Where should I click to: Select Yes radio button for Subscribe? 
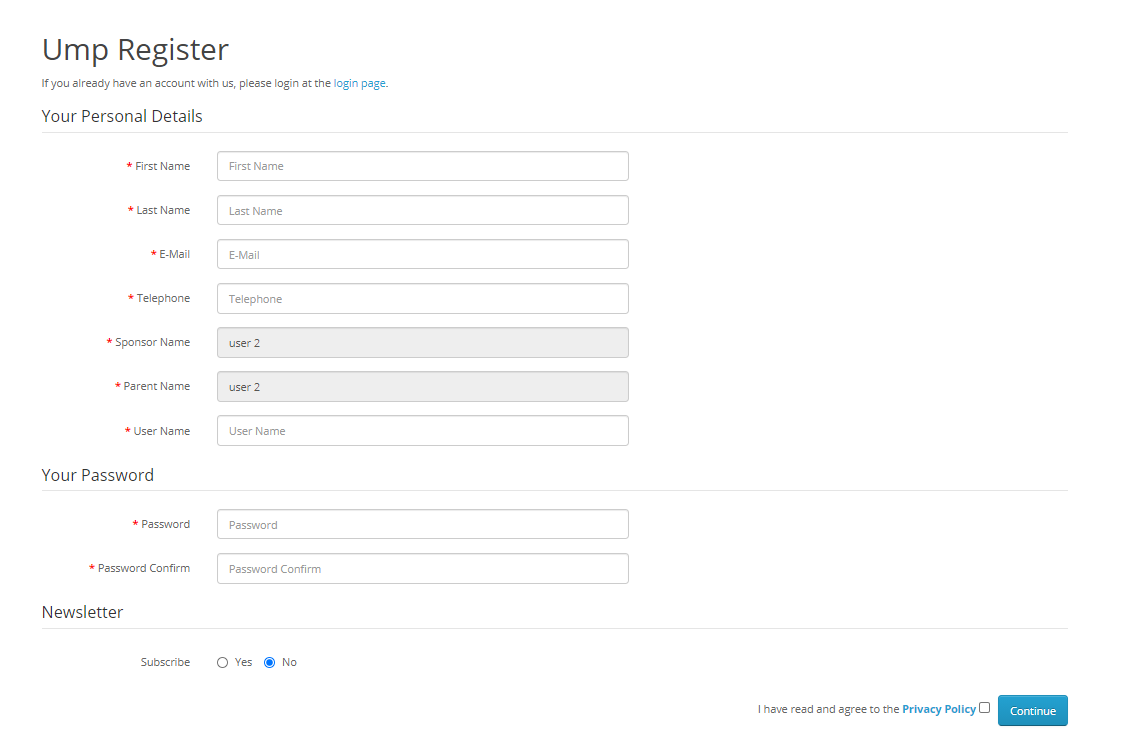coord(223,662)
